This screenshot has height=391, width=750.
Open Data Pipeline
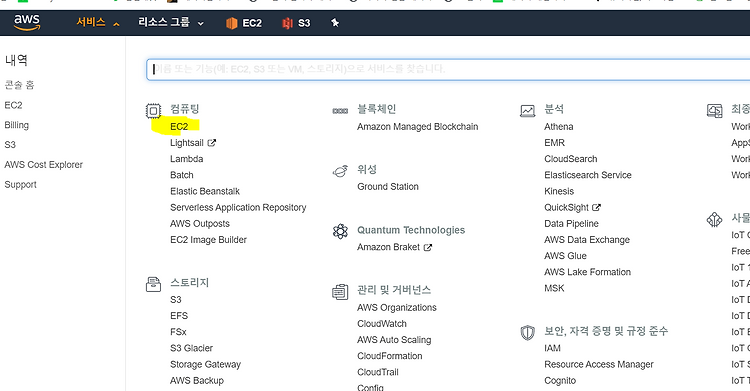pos(572,223)
